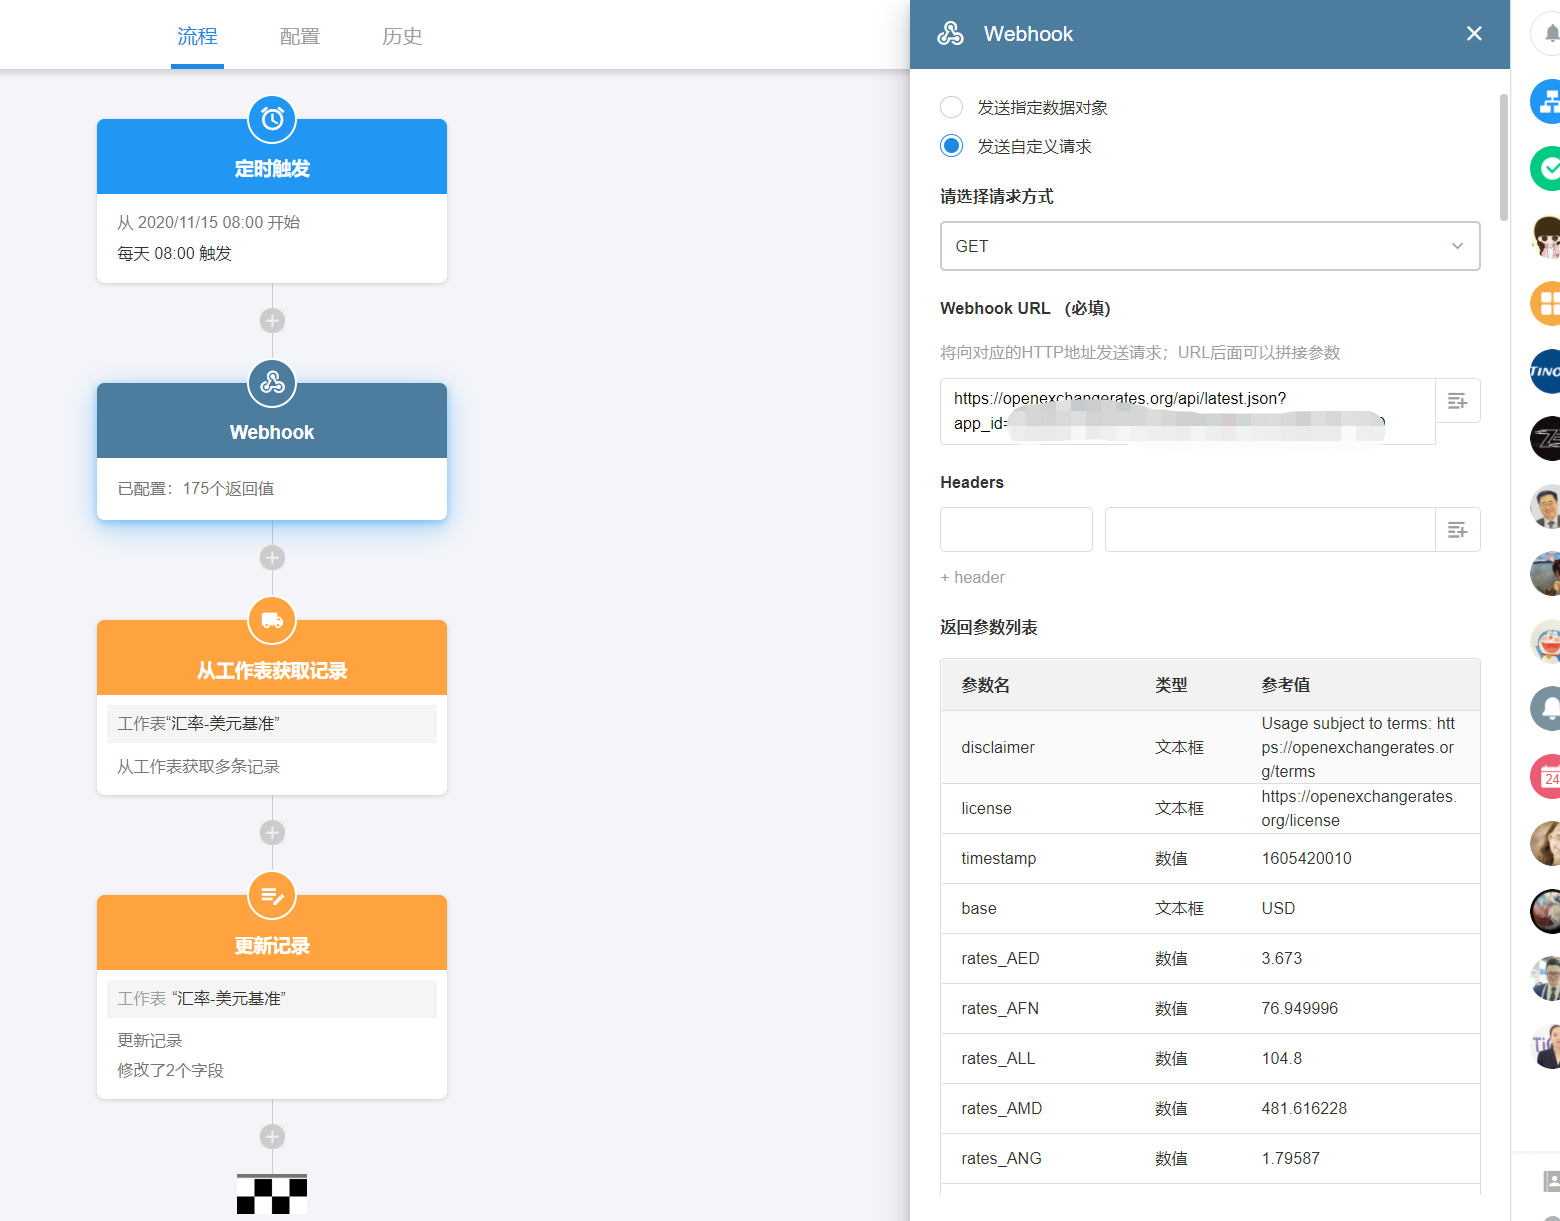Click the timer trigger clock icon
This screenshot has width=1560, height=1221.
click(272, 120)
